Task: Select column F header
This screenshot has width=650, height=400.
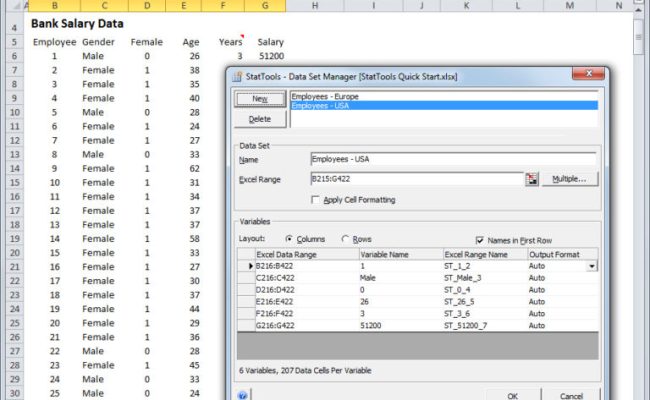Action: point(223,5)
